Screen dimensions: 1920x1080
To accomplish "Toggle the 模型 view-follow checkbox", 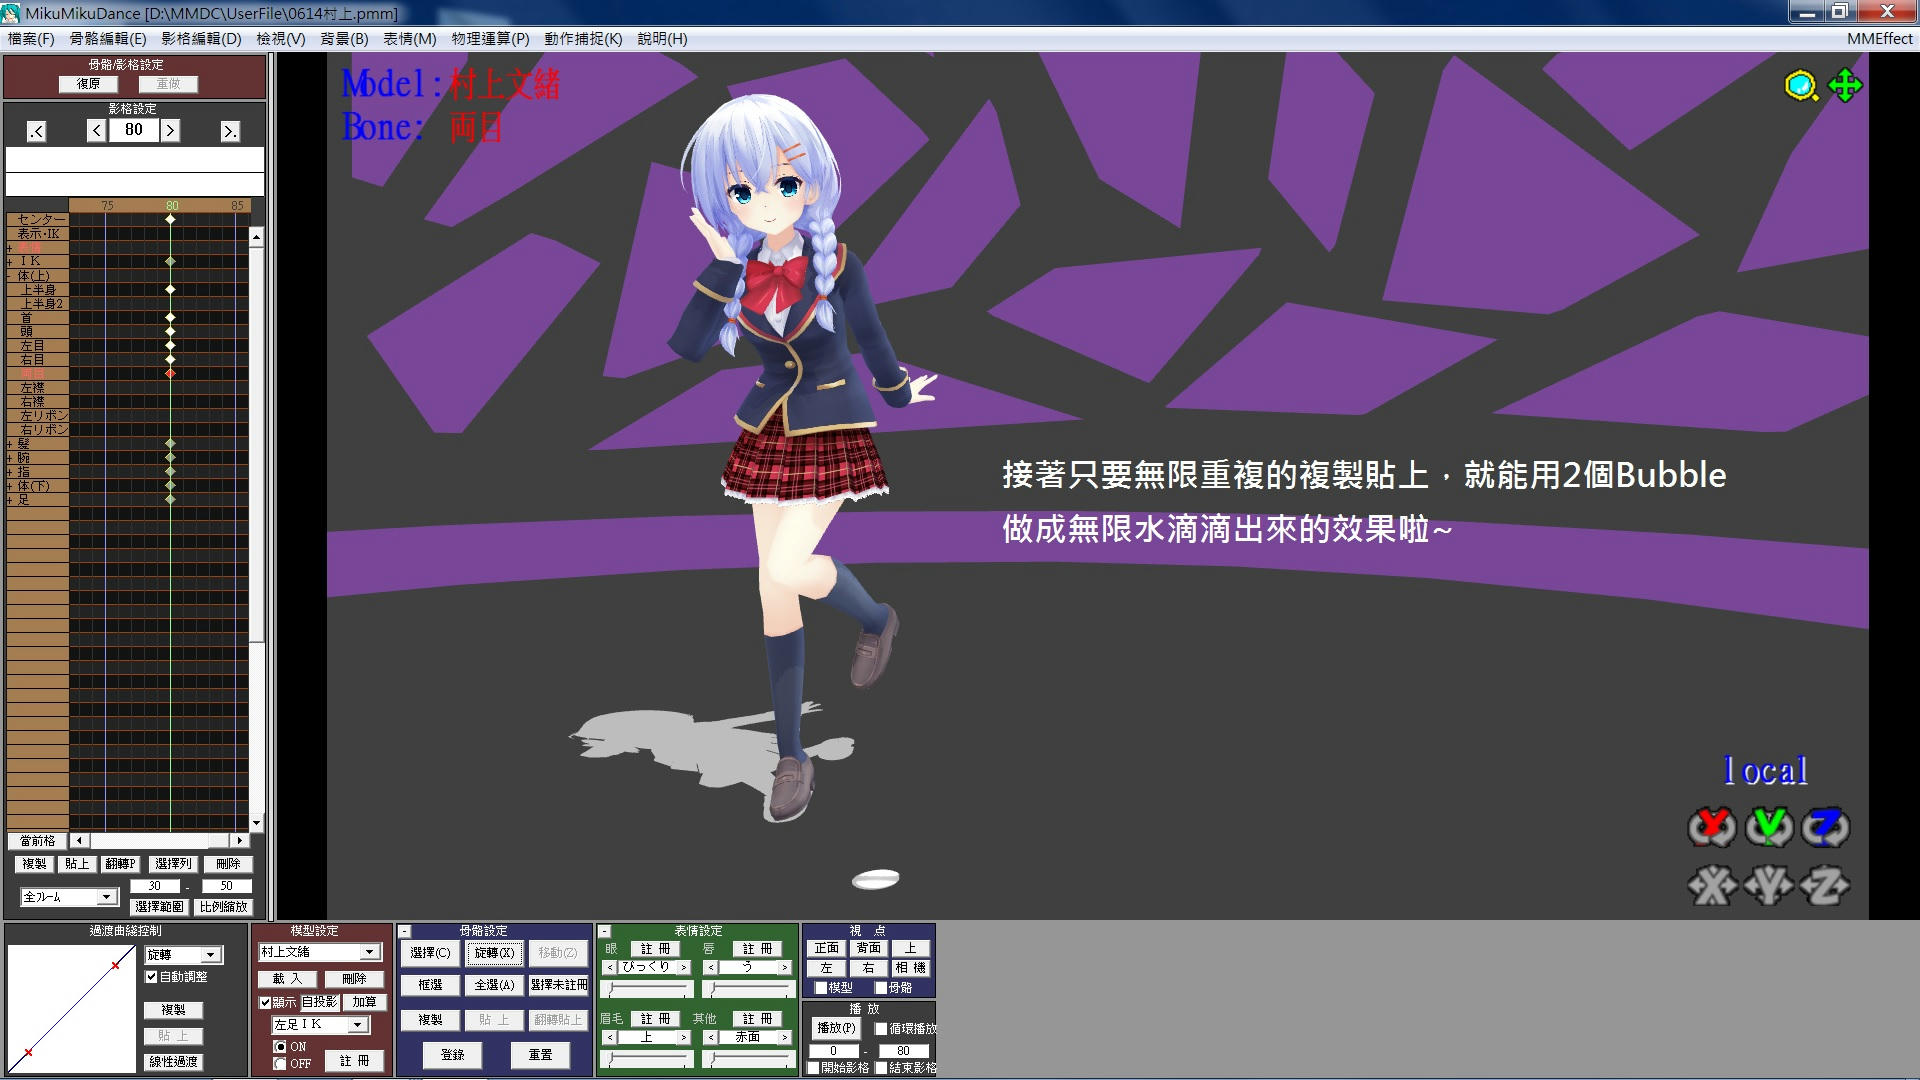I will [x=821, y=987].
